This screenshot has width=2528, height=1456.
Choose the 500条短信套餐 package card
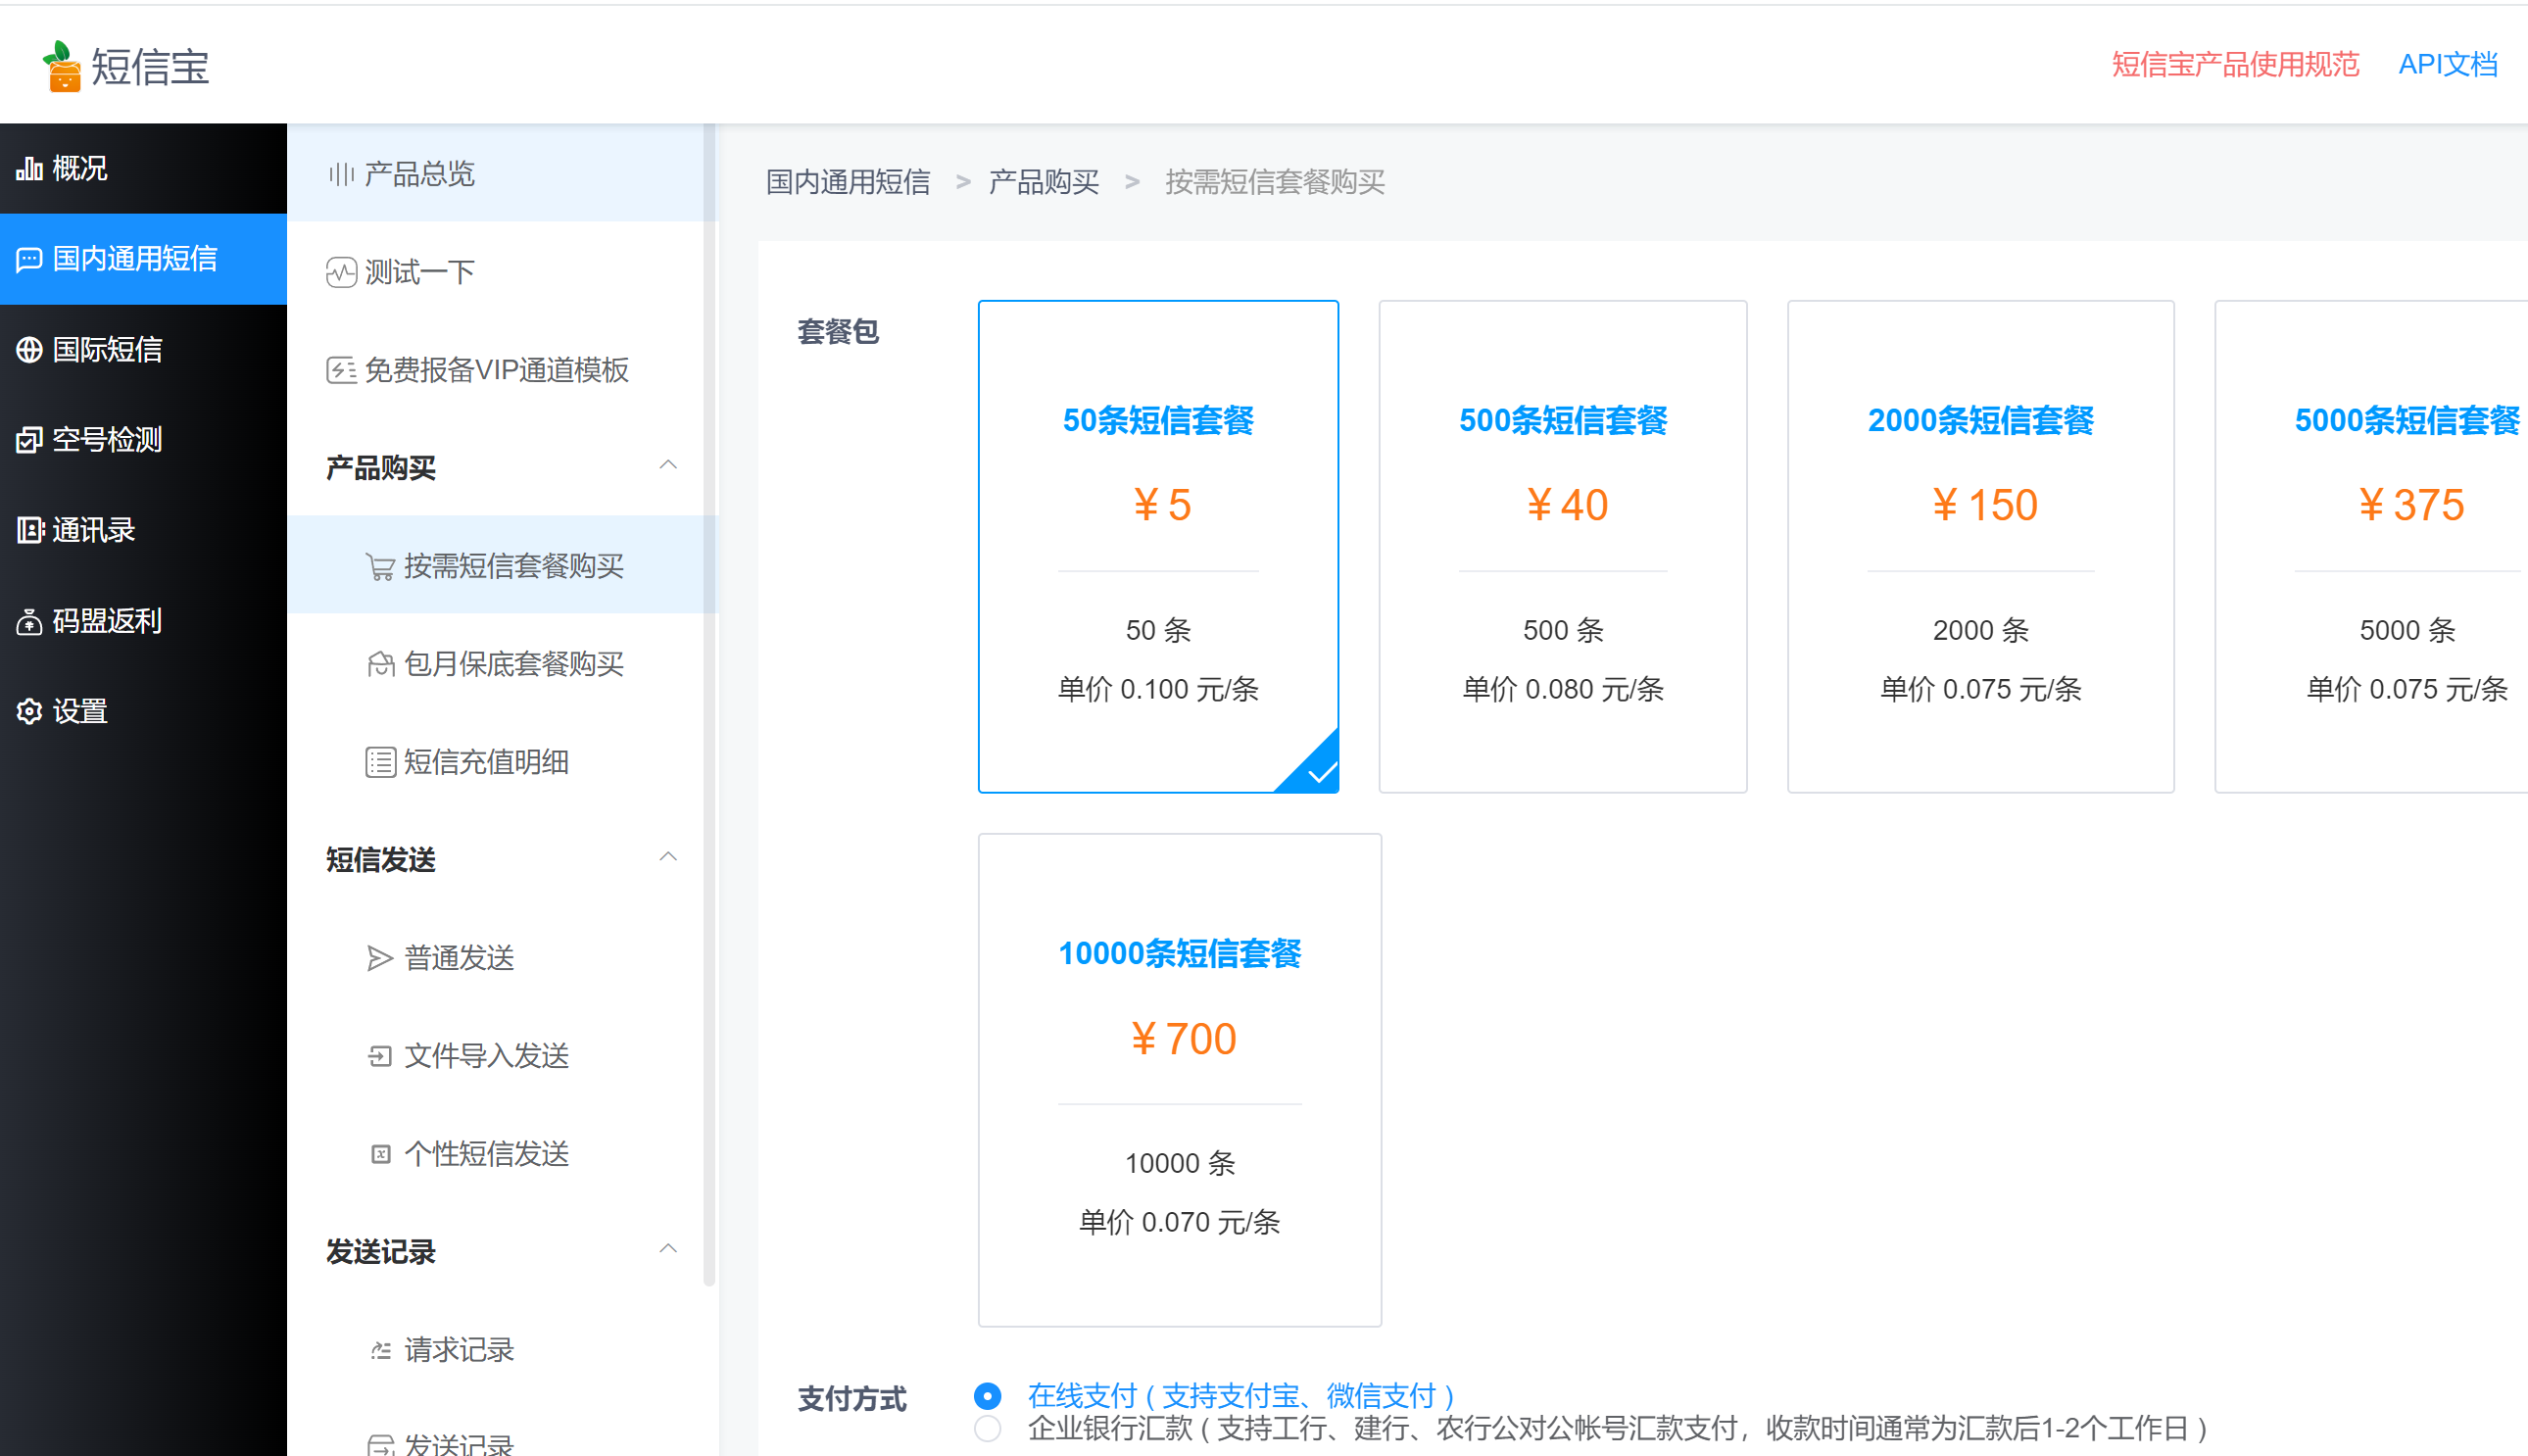pos(1562,546)
